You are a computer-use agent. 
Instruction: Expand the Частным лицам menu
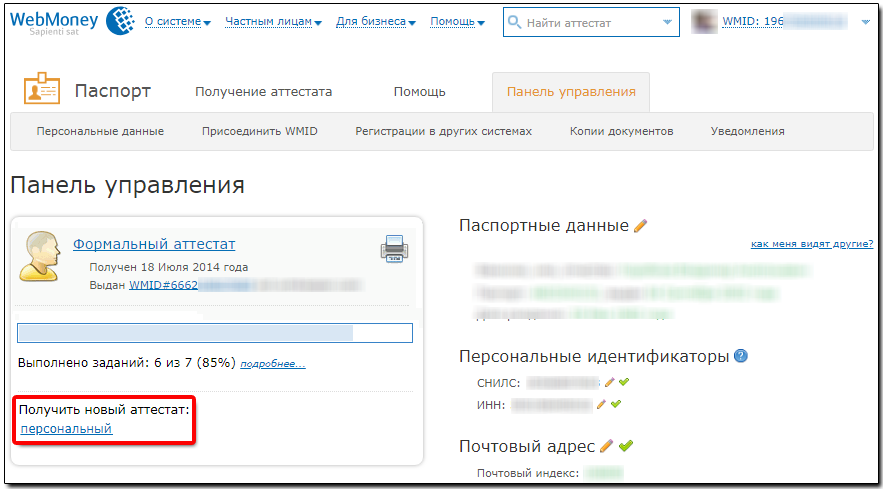coord(273,22)
